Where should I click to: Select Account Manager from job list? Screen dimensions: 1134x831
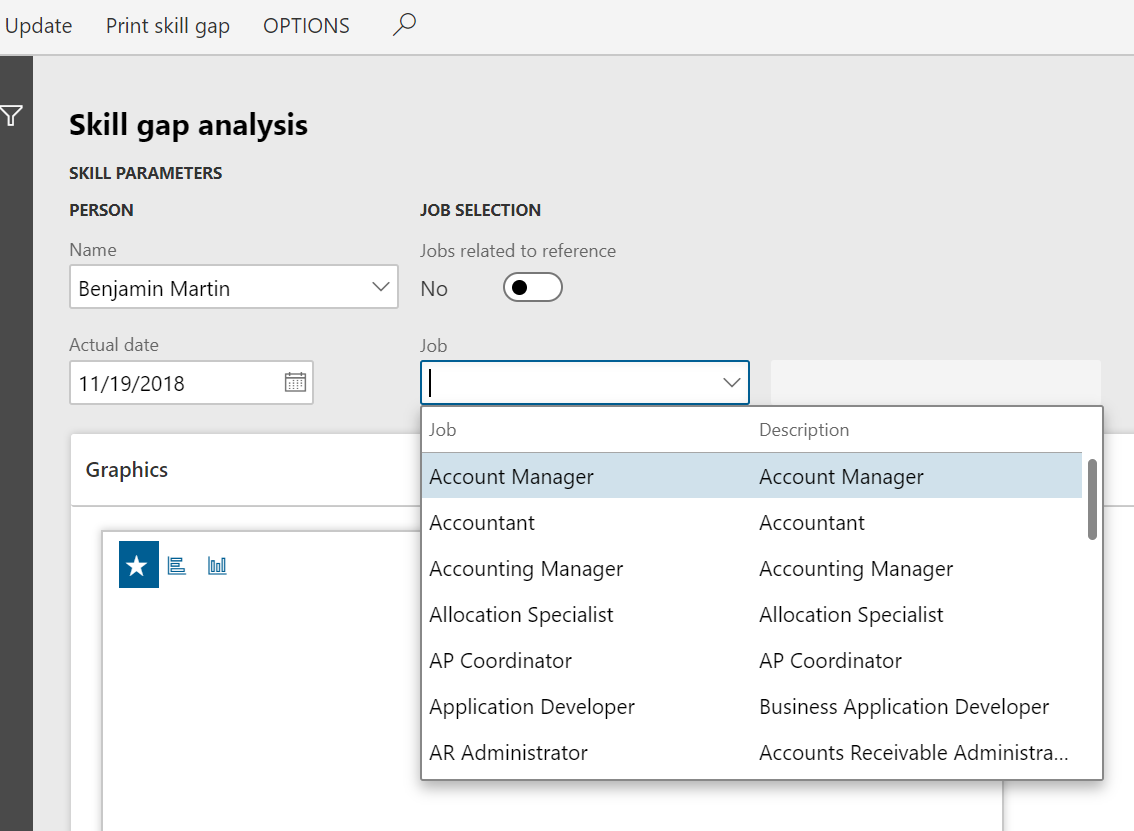pyautogui.click(x=511, y=477)
